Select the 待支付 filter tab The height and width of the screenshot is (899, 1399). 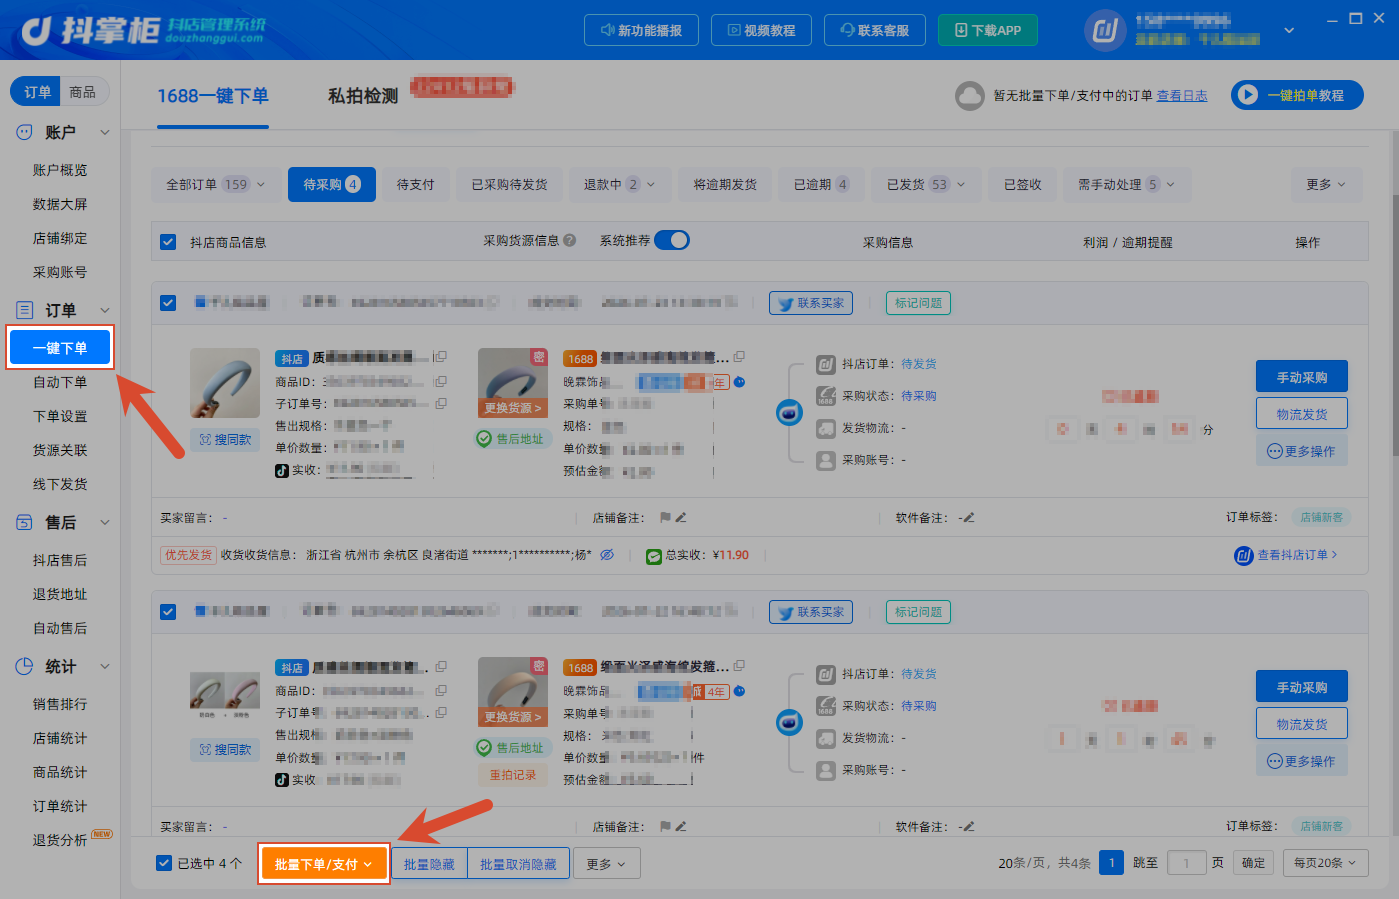pos(416,184)
